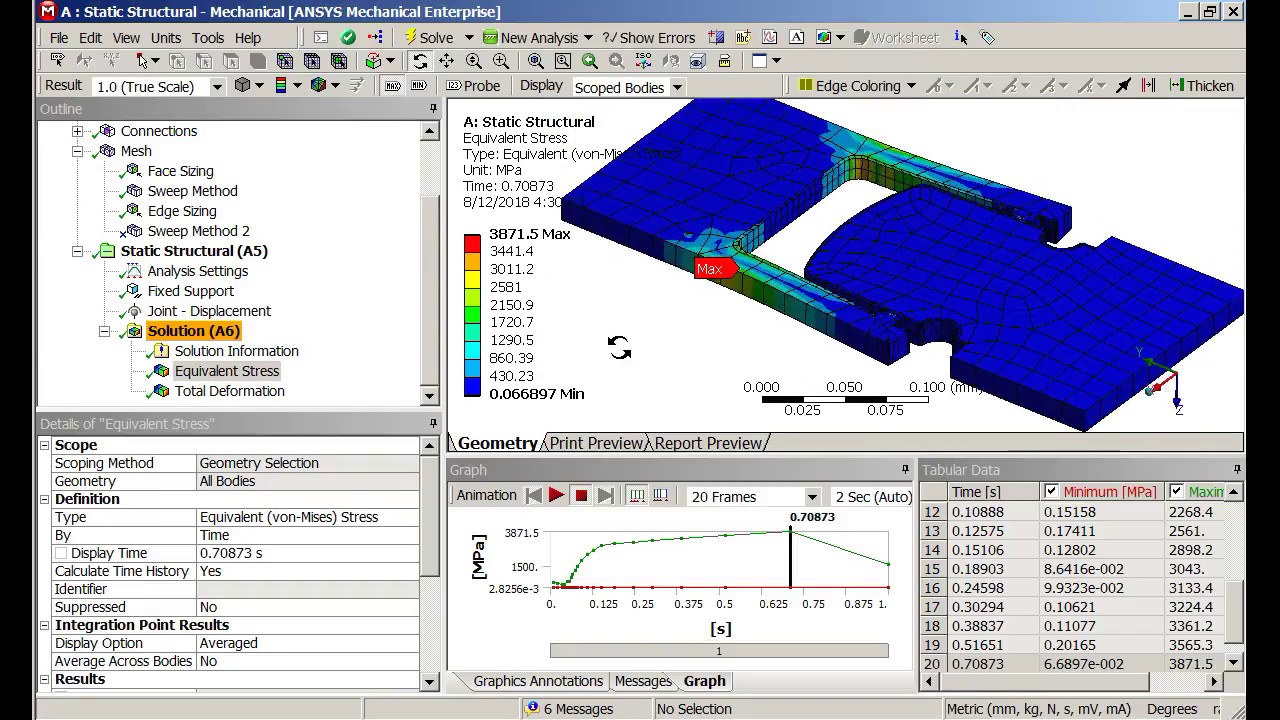Collapse the Scope details section

(45, 445)
